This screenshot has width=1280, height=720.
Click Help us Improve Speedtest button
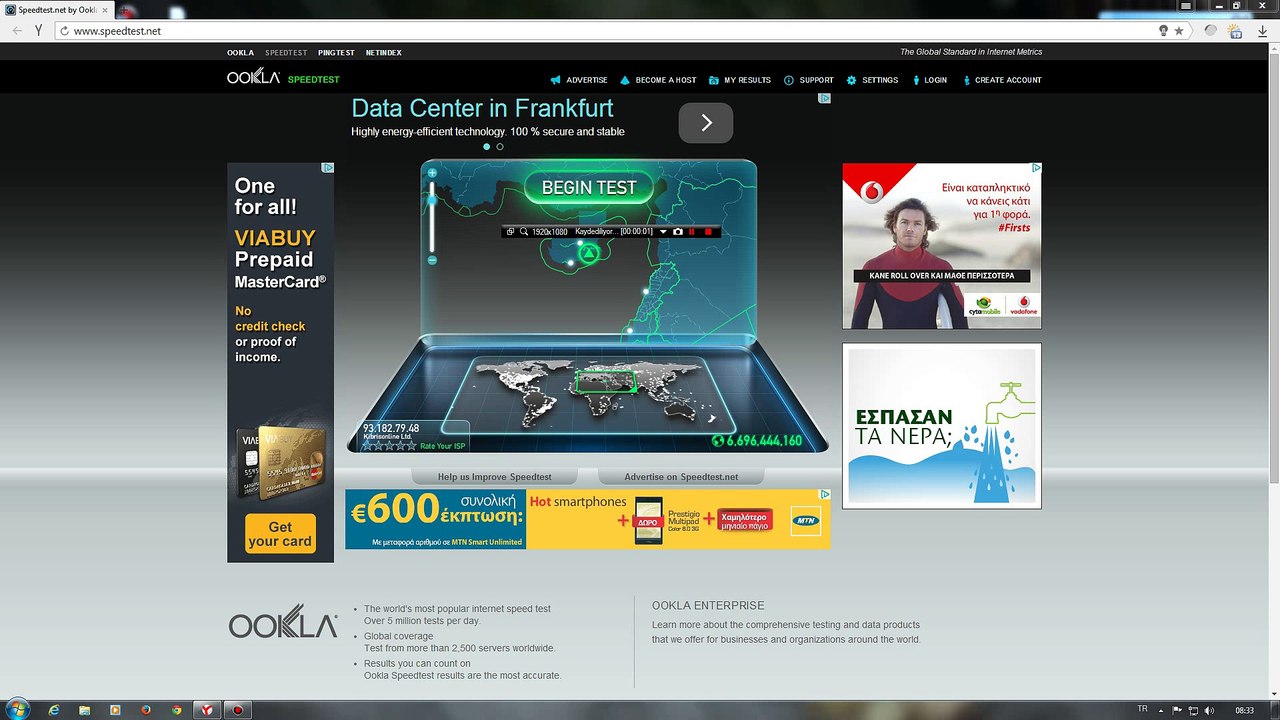(x=495, y=477)
